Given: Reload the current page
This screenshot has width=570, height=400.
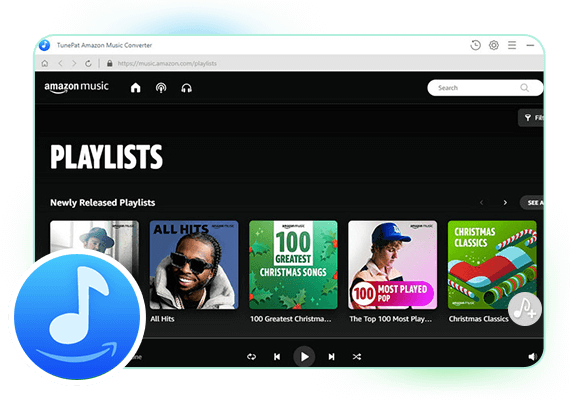Looking at the screenshot, I should pos(88,63).
